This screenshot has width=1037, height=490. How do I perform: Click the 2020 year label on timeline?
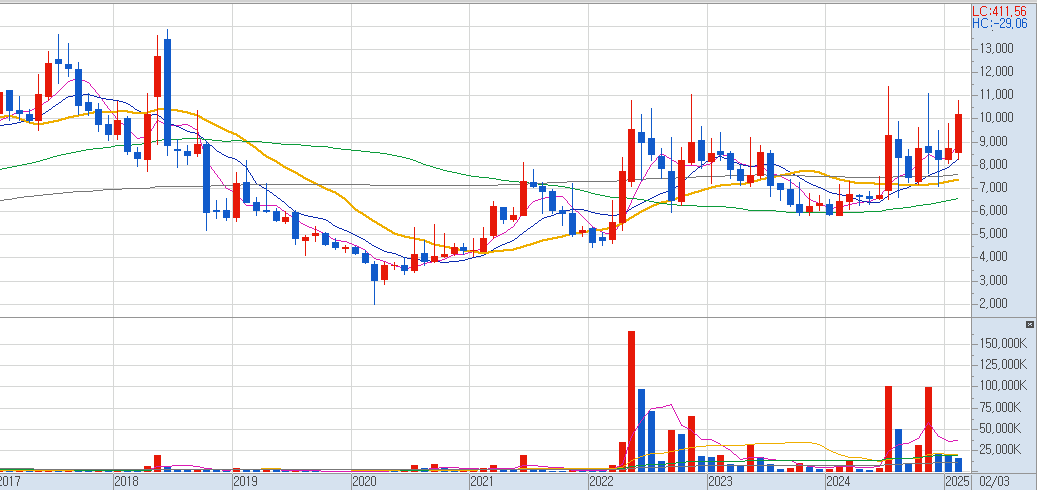pos(364,481)
